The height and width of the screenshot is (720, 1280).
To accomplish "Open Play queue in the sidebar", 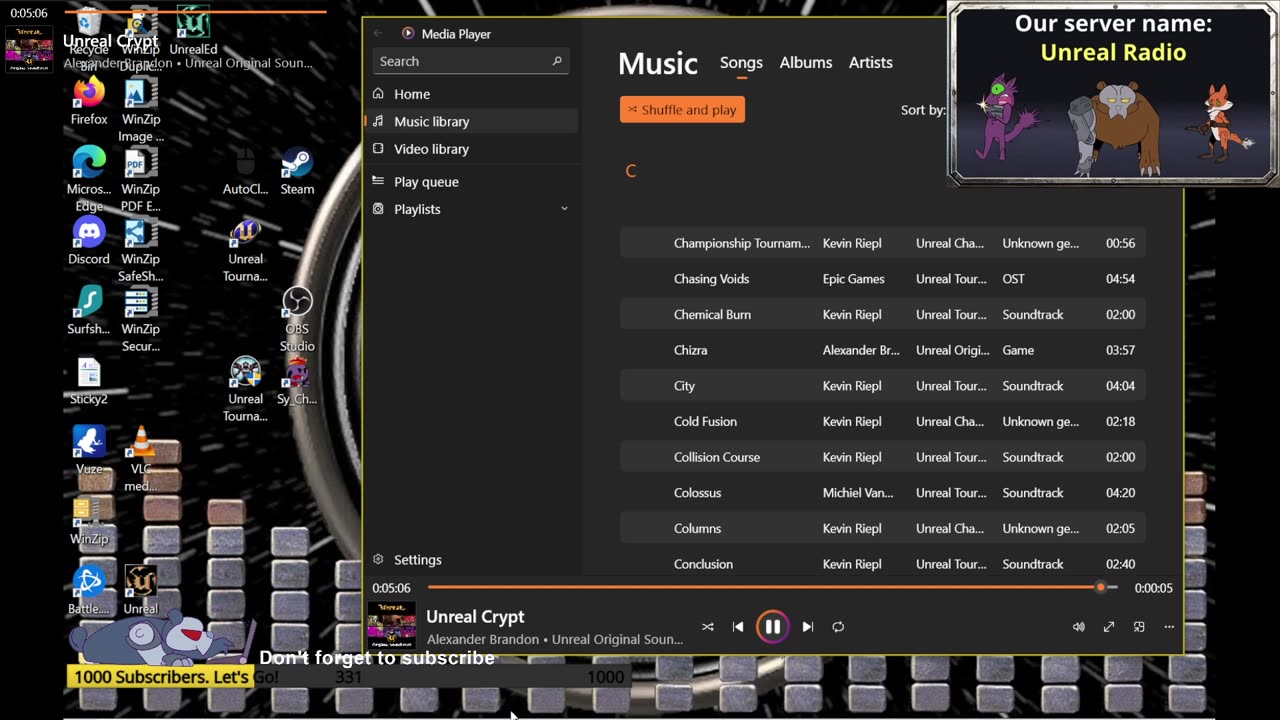I will [x=471, y=182].
